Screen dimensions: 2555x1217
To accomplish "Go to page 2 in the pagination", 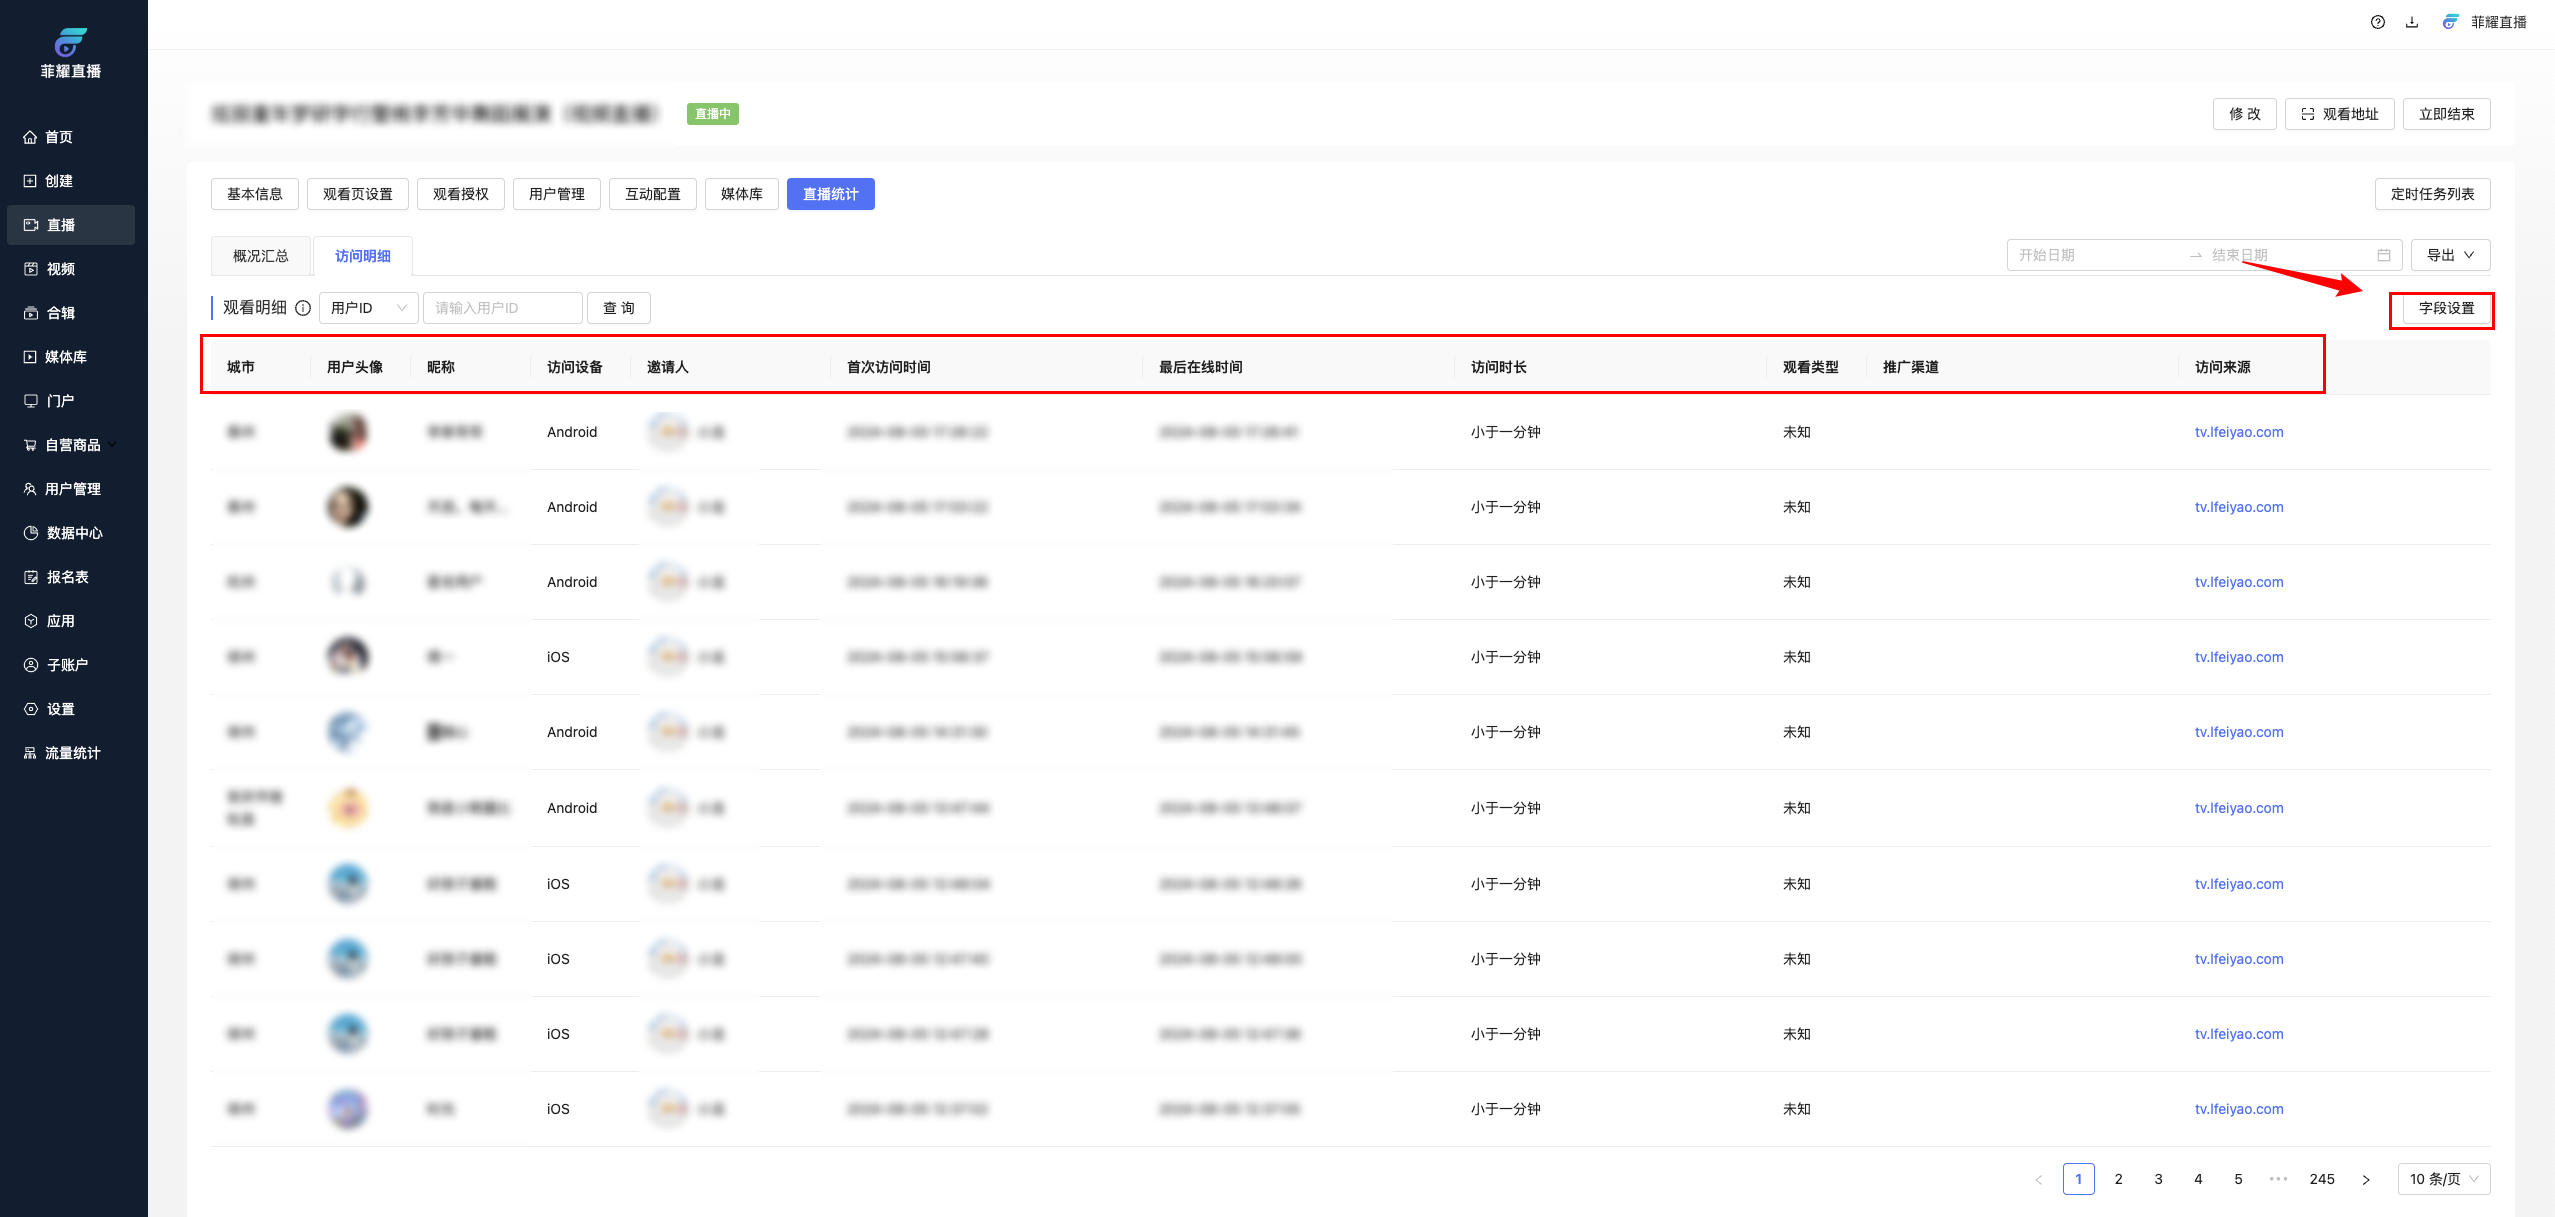I will (x=2118, y=1179).
